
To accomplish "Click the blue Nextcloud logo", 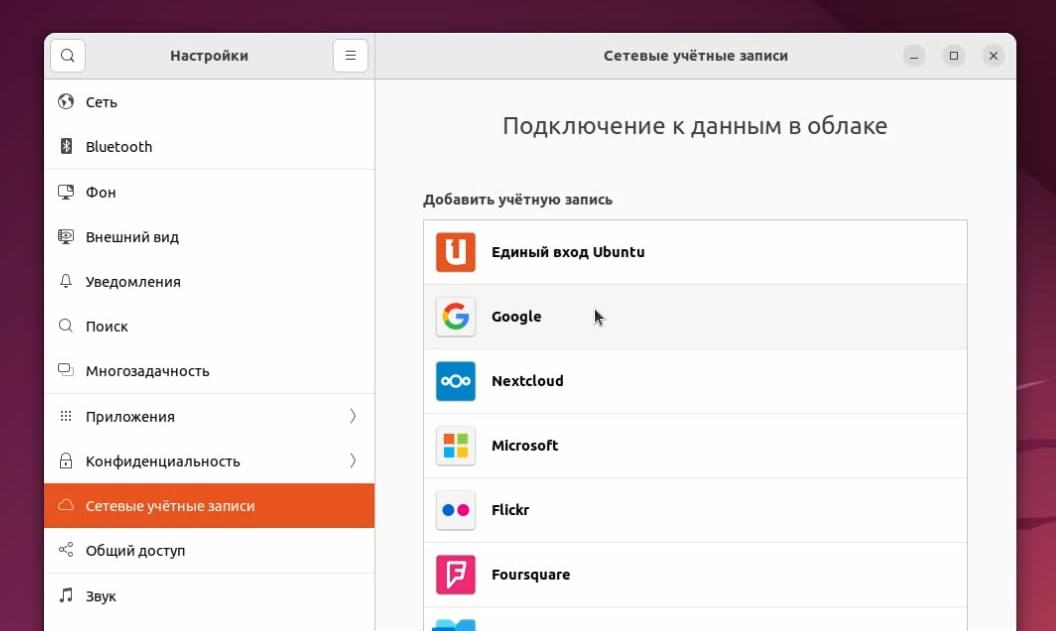I will pos(455,381).
